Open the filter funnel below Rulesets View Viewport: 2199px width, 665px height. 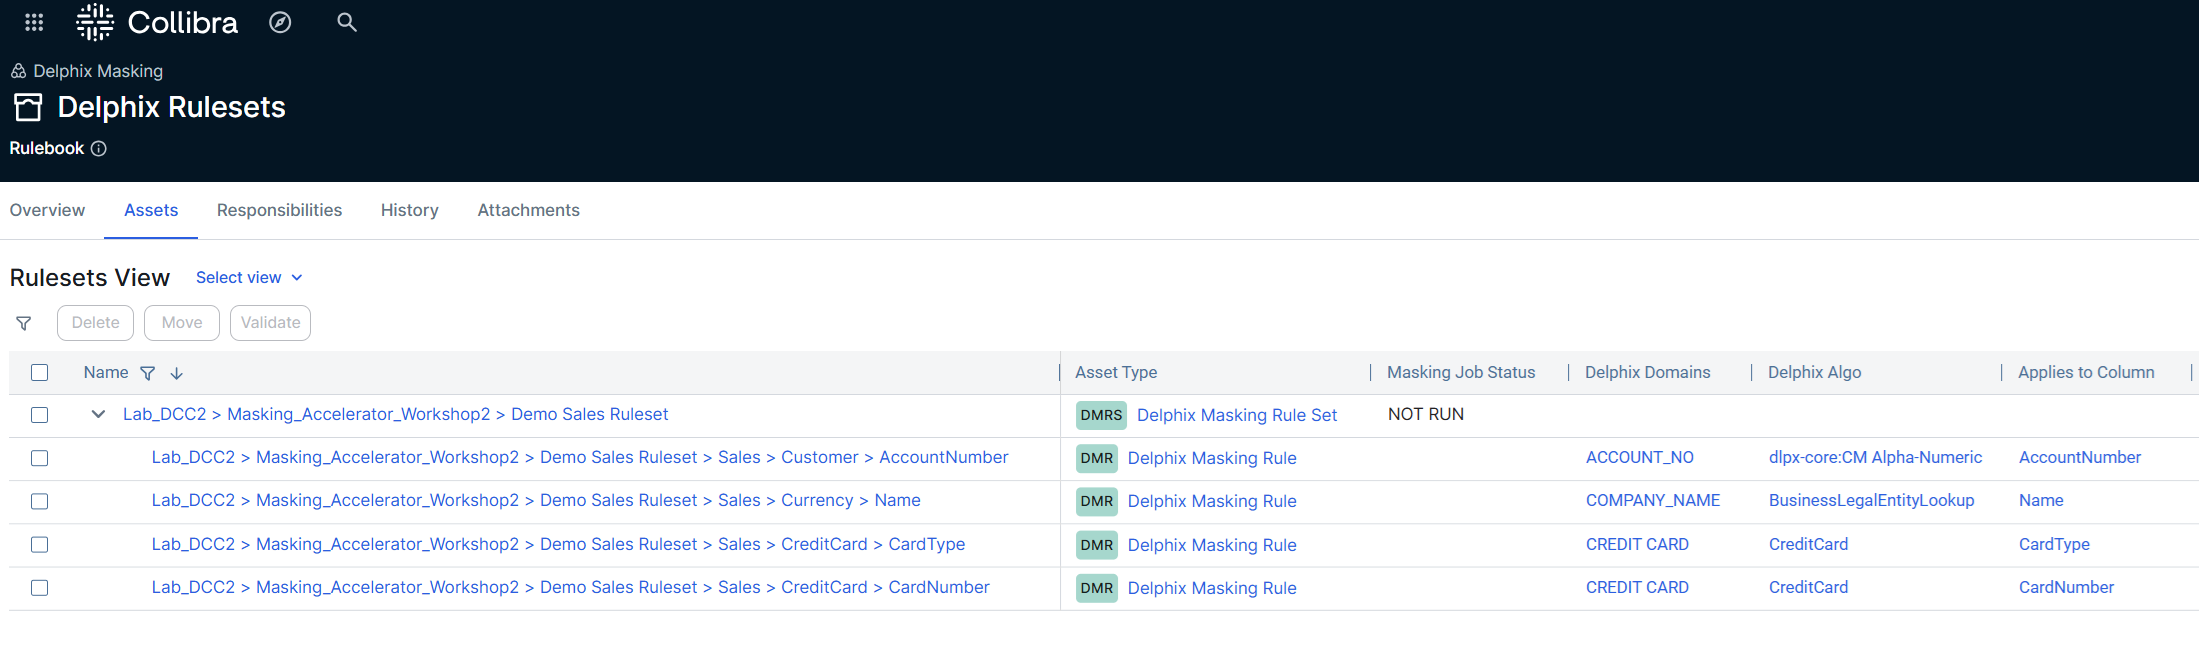(24, 323)
